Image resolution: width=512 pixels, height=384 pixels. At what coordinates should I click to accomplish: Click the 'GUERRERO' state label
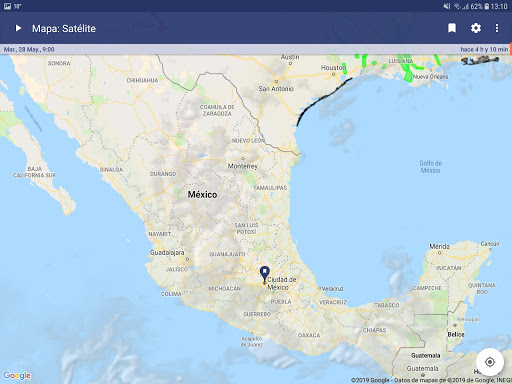click(257, 314)
